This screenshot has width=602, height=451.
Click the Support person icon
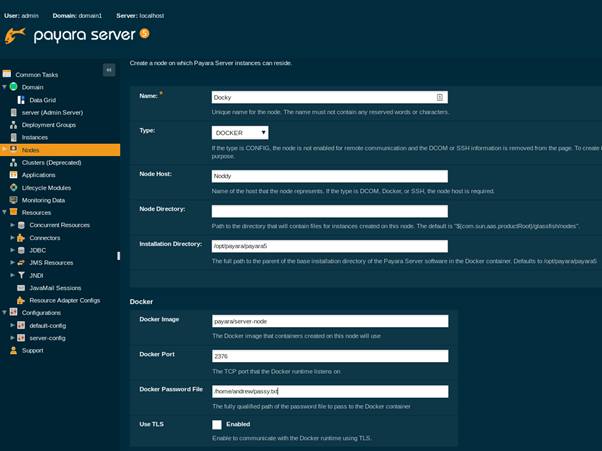pos(14,350)
